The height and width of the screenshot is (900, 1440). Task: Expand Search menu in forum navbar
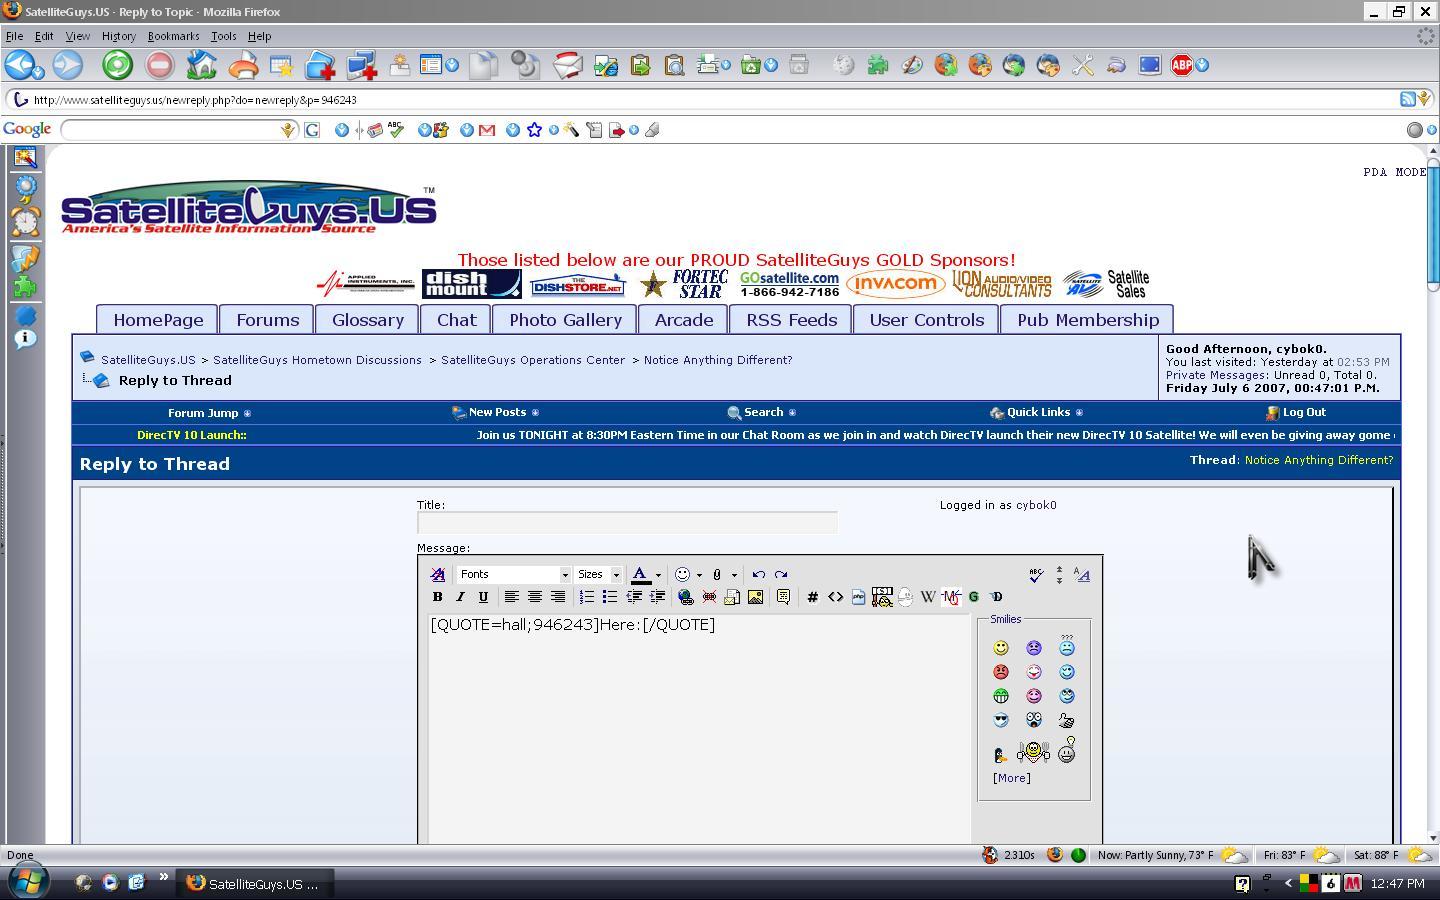tap(762, 412)
